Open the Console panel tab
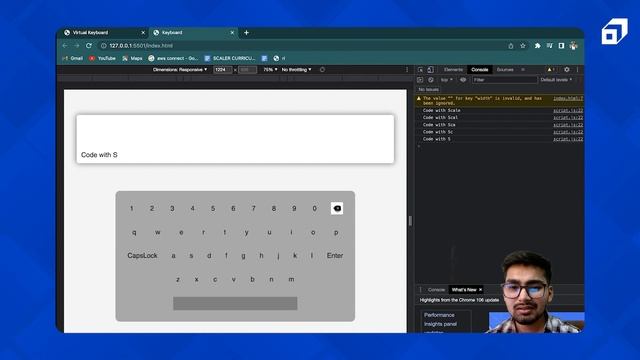 pyautogui.click(x=480, y=70)
